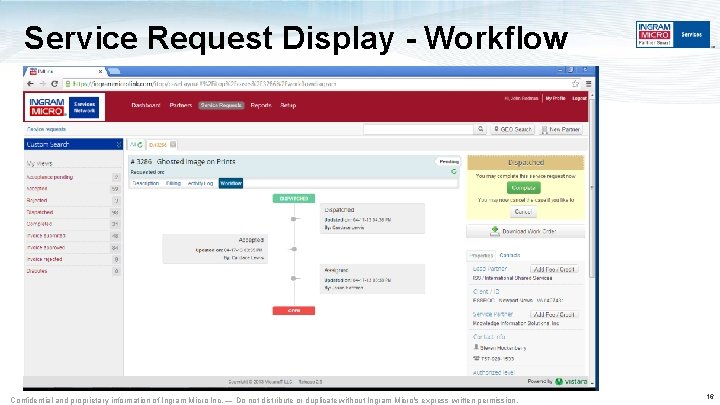Click the green Complete button
720x405 pixels.
click(523, 188)
